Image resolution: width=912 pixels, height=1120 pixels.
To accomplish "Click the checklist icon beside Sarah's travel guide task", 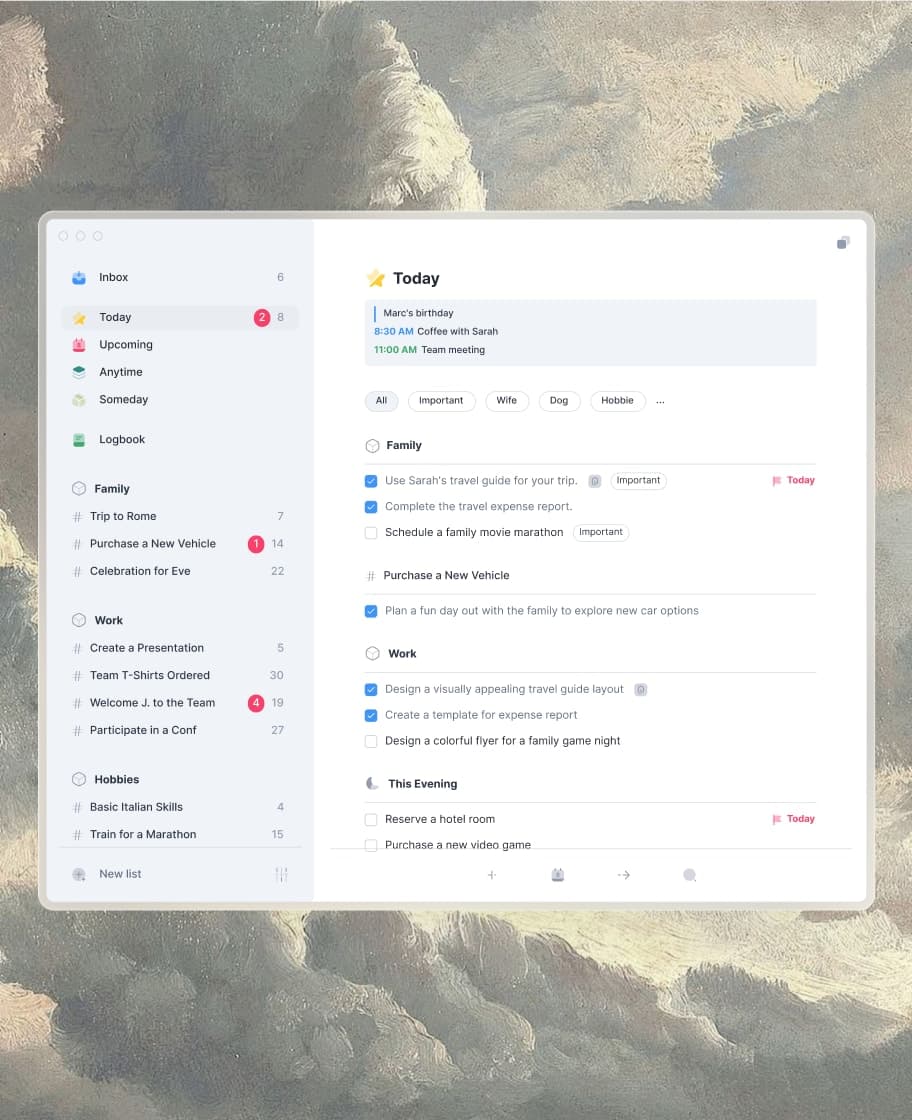I will pyautogui.click(x=595, y=481).
